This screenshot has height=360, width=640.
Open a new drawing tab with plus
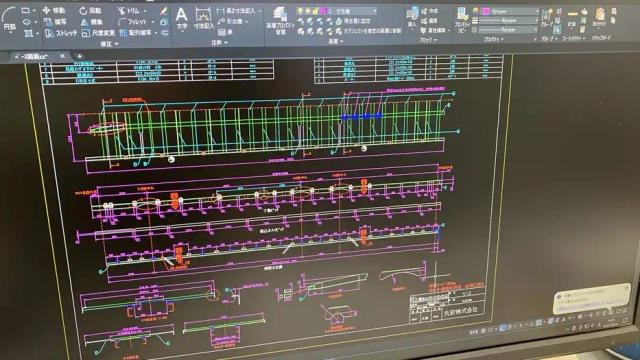point(80,56)
